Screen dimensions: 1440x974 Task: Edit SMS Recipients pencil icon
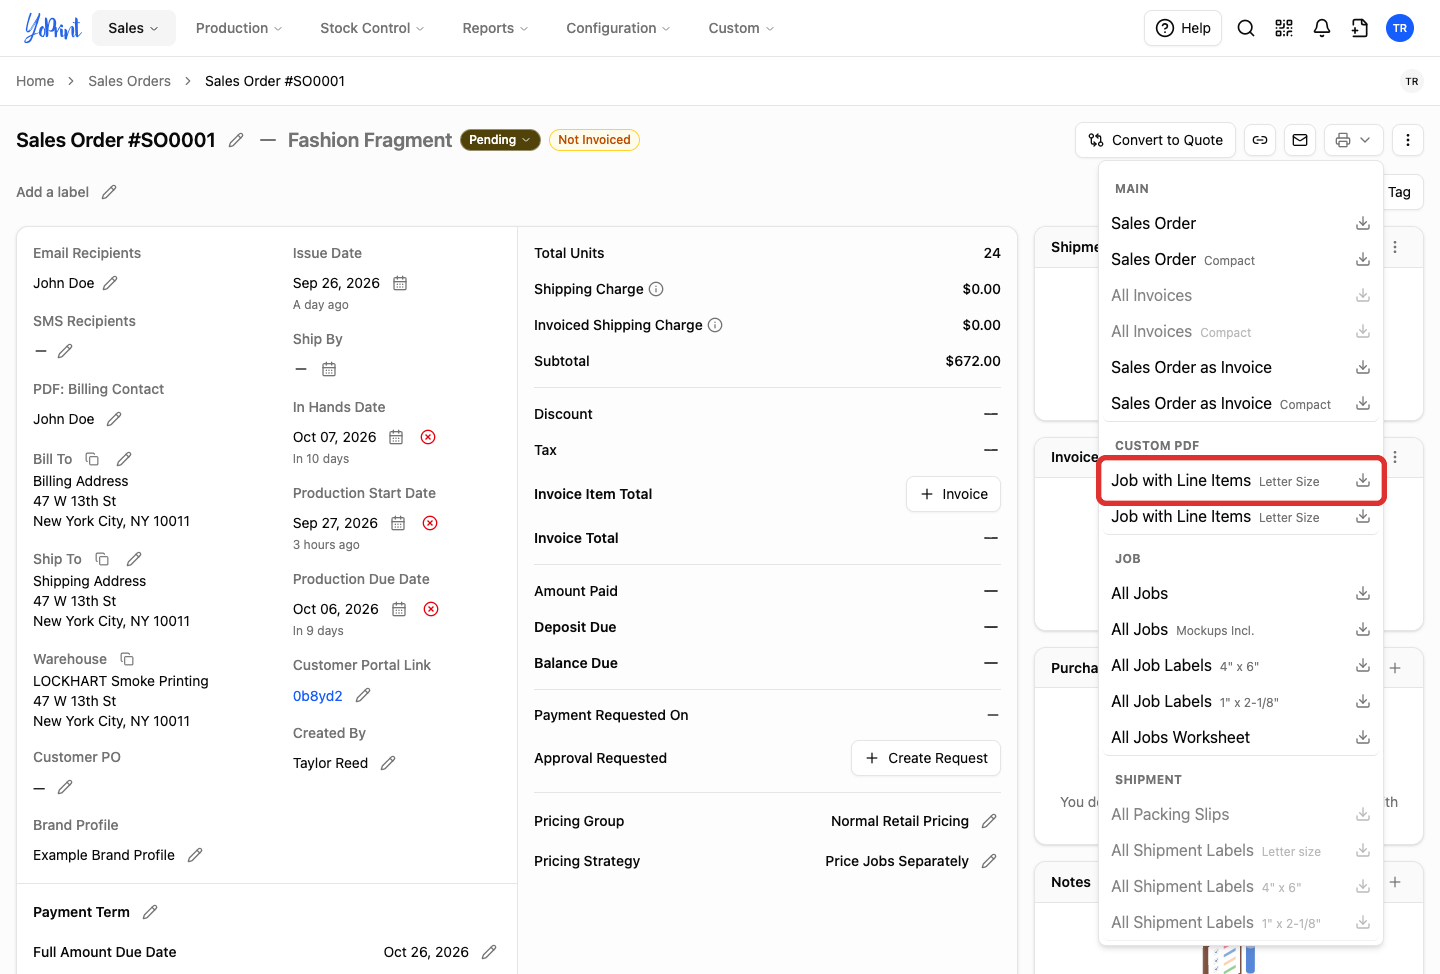tap(65, 351)
